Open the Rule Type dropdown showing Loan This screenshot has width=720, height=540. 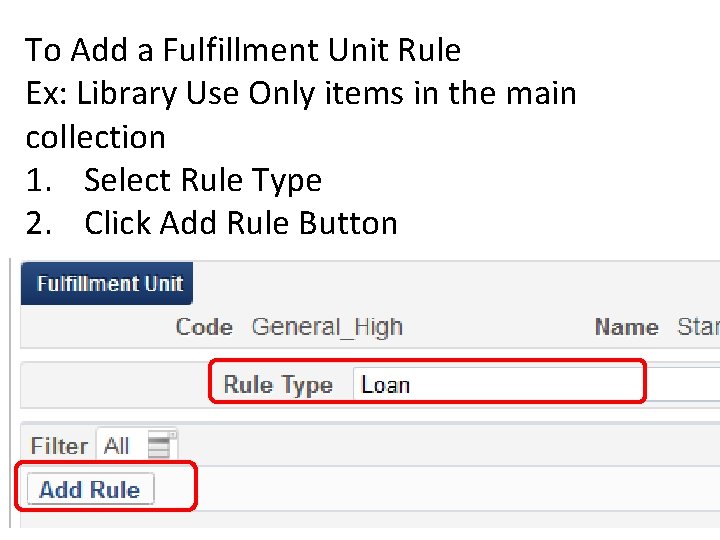click(x=500, y=385)
